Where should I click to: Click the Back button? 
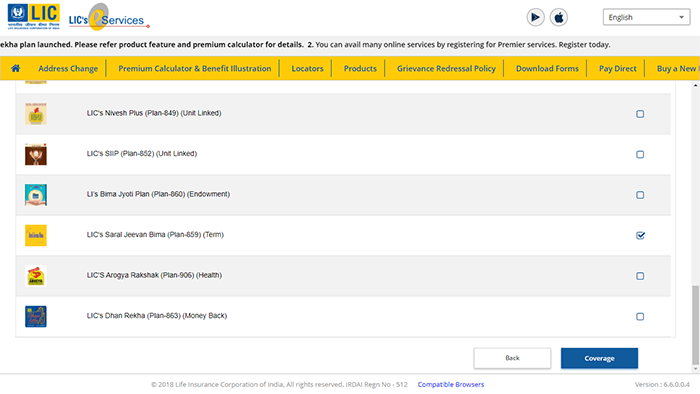click(x=512, y=358)
